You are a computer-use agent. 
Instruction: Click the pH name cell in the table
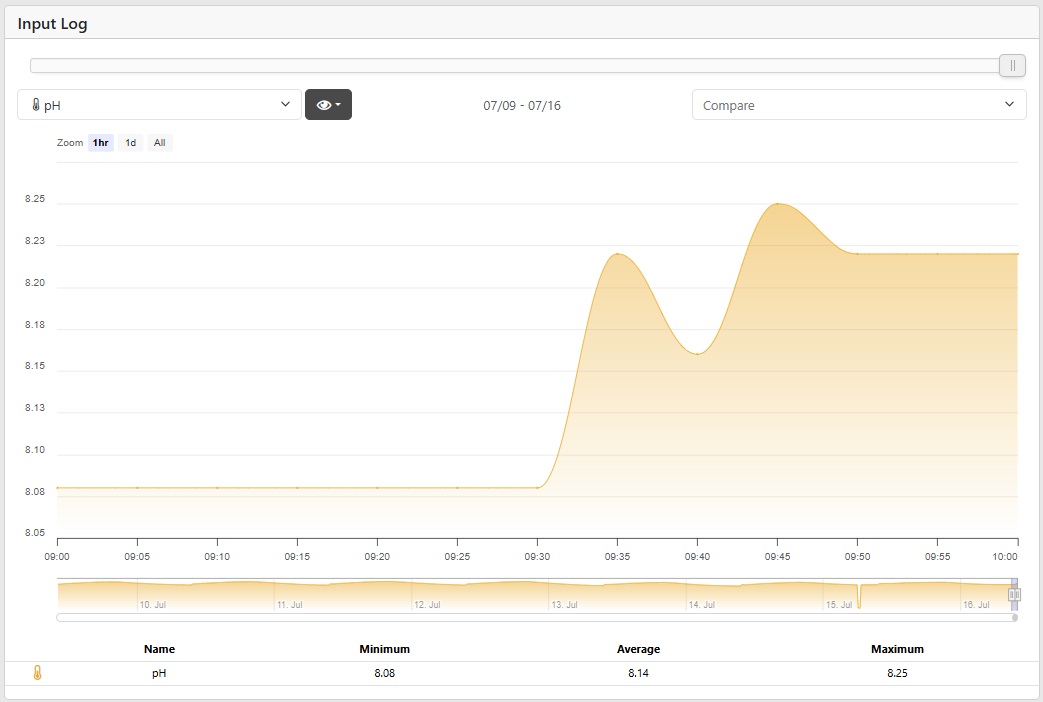(159, 674)
